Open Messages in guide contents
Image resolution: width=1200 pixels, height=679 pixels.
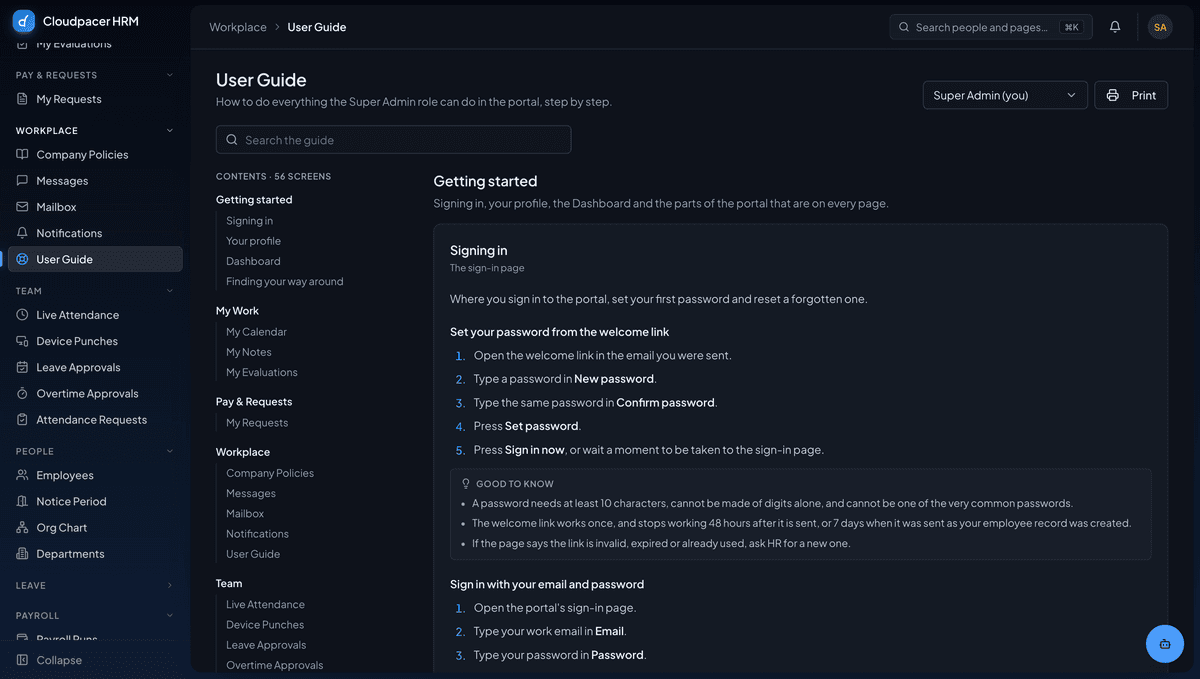(x=251, y=493)
